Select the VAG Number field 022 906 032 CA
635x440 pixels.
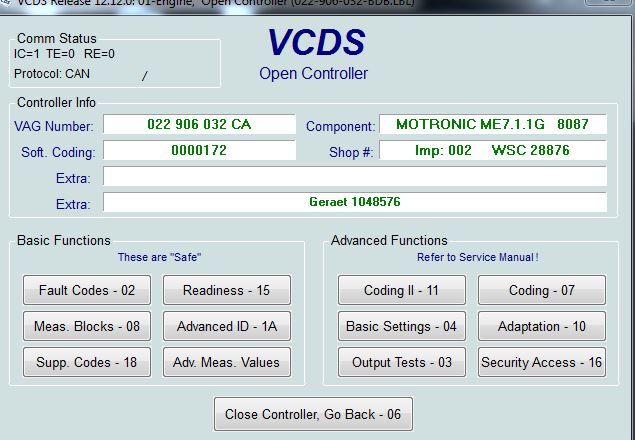[199, 124]
